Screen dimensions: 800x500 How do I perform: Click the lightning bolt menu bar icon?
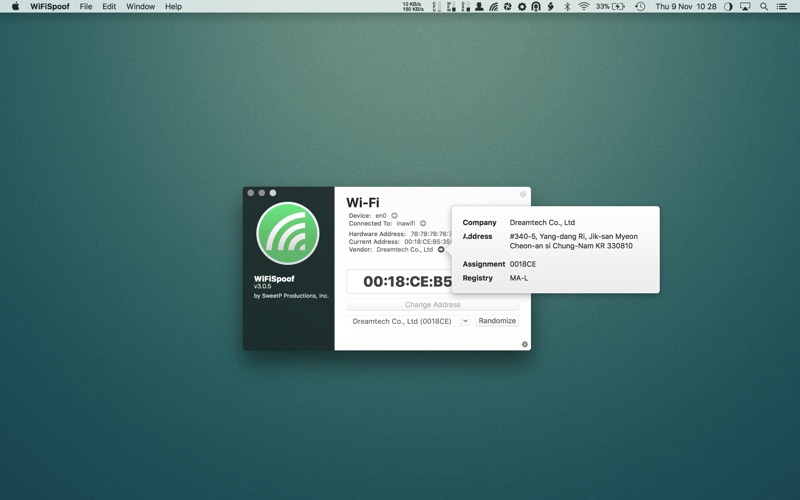click(x=551, y=7)
